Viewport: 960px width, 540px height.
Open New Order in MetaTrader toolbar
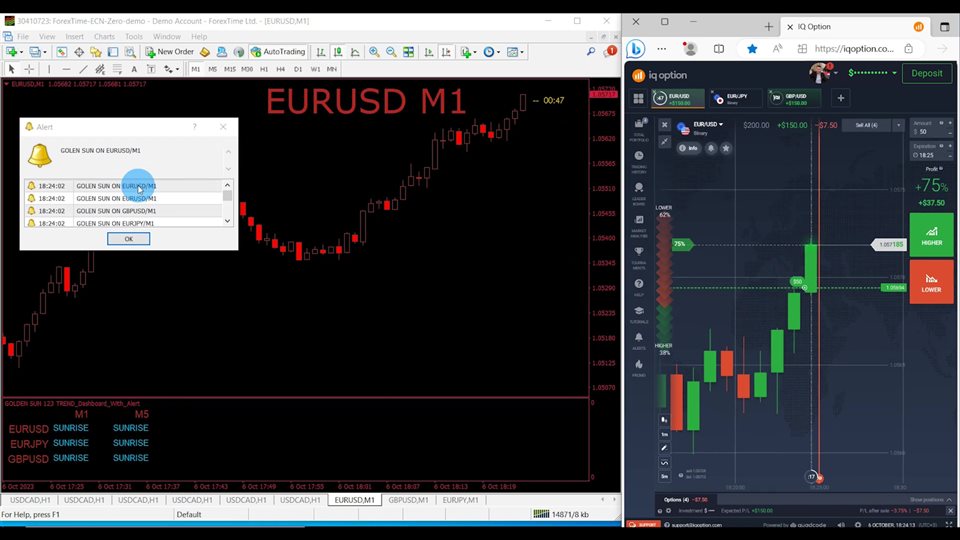(x=170, y=52)
